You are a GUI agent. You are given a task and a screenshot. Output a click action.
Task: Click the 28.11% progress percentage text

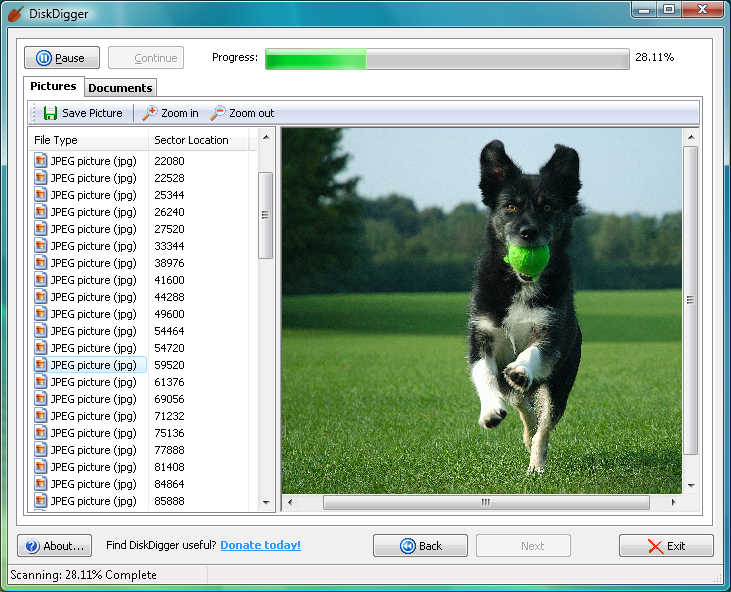point(655,57)
